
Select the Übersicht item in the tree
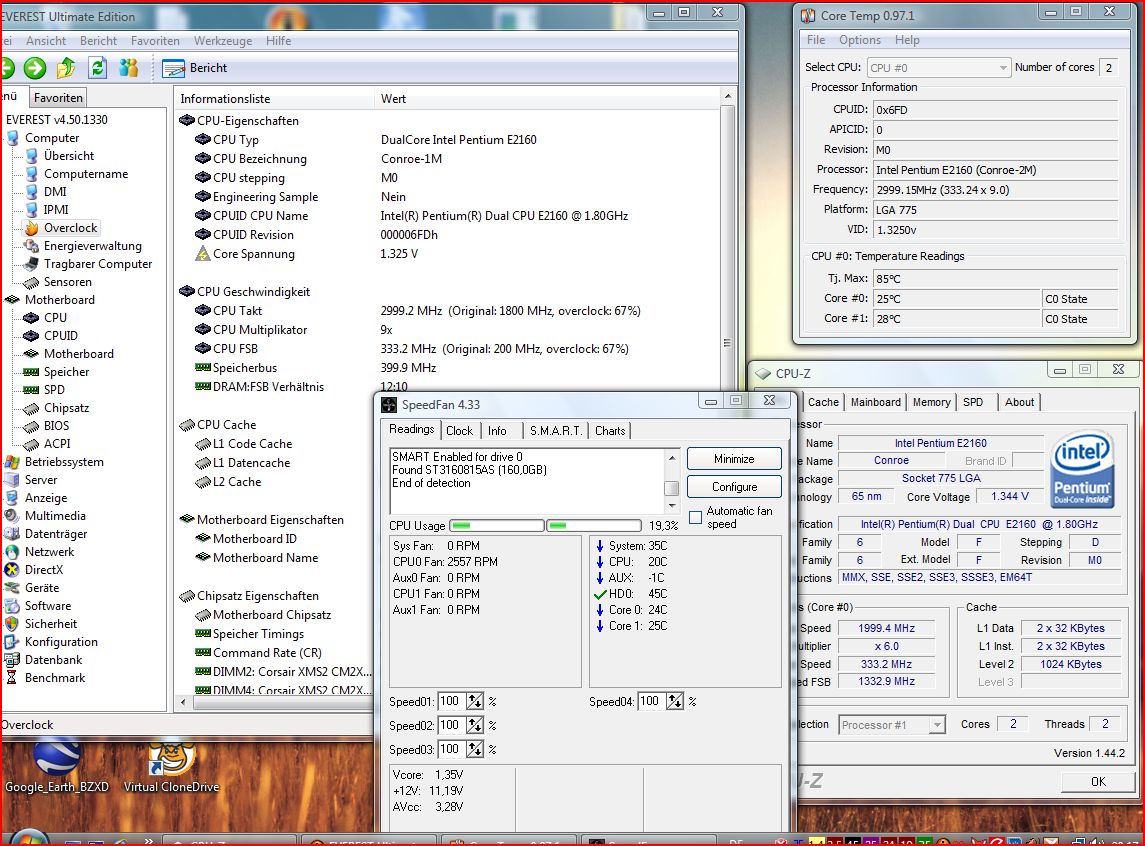pos(69,155)
